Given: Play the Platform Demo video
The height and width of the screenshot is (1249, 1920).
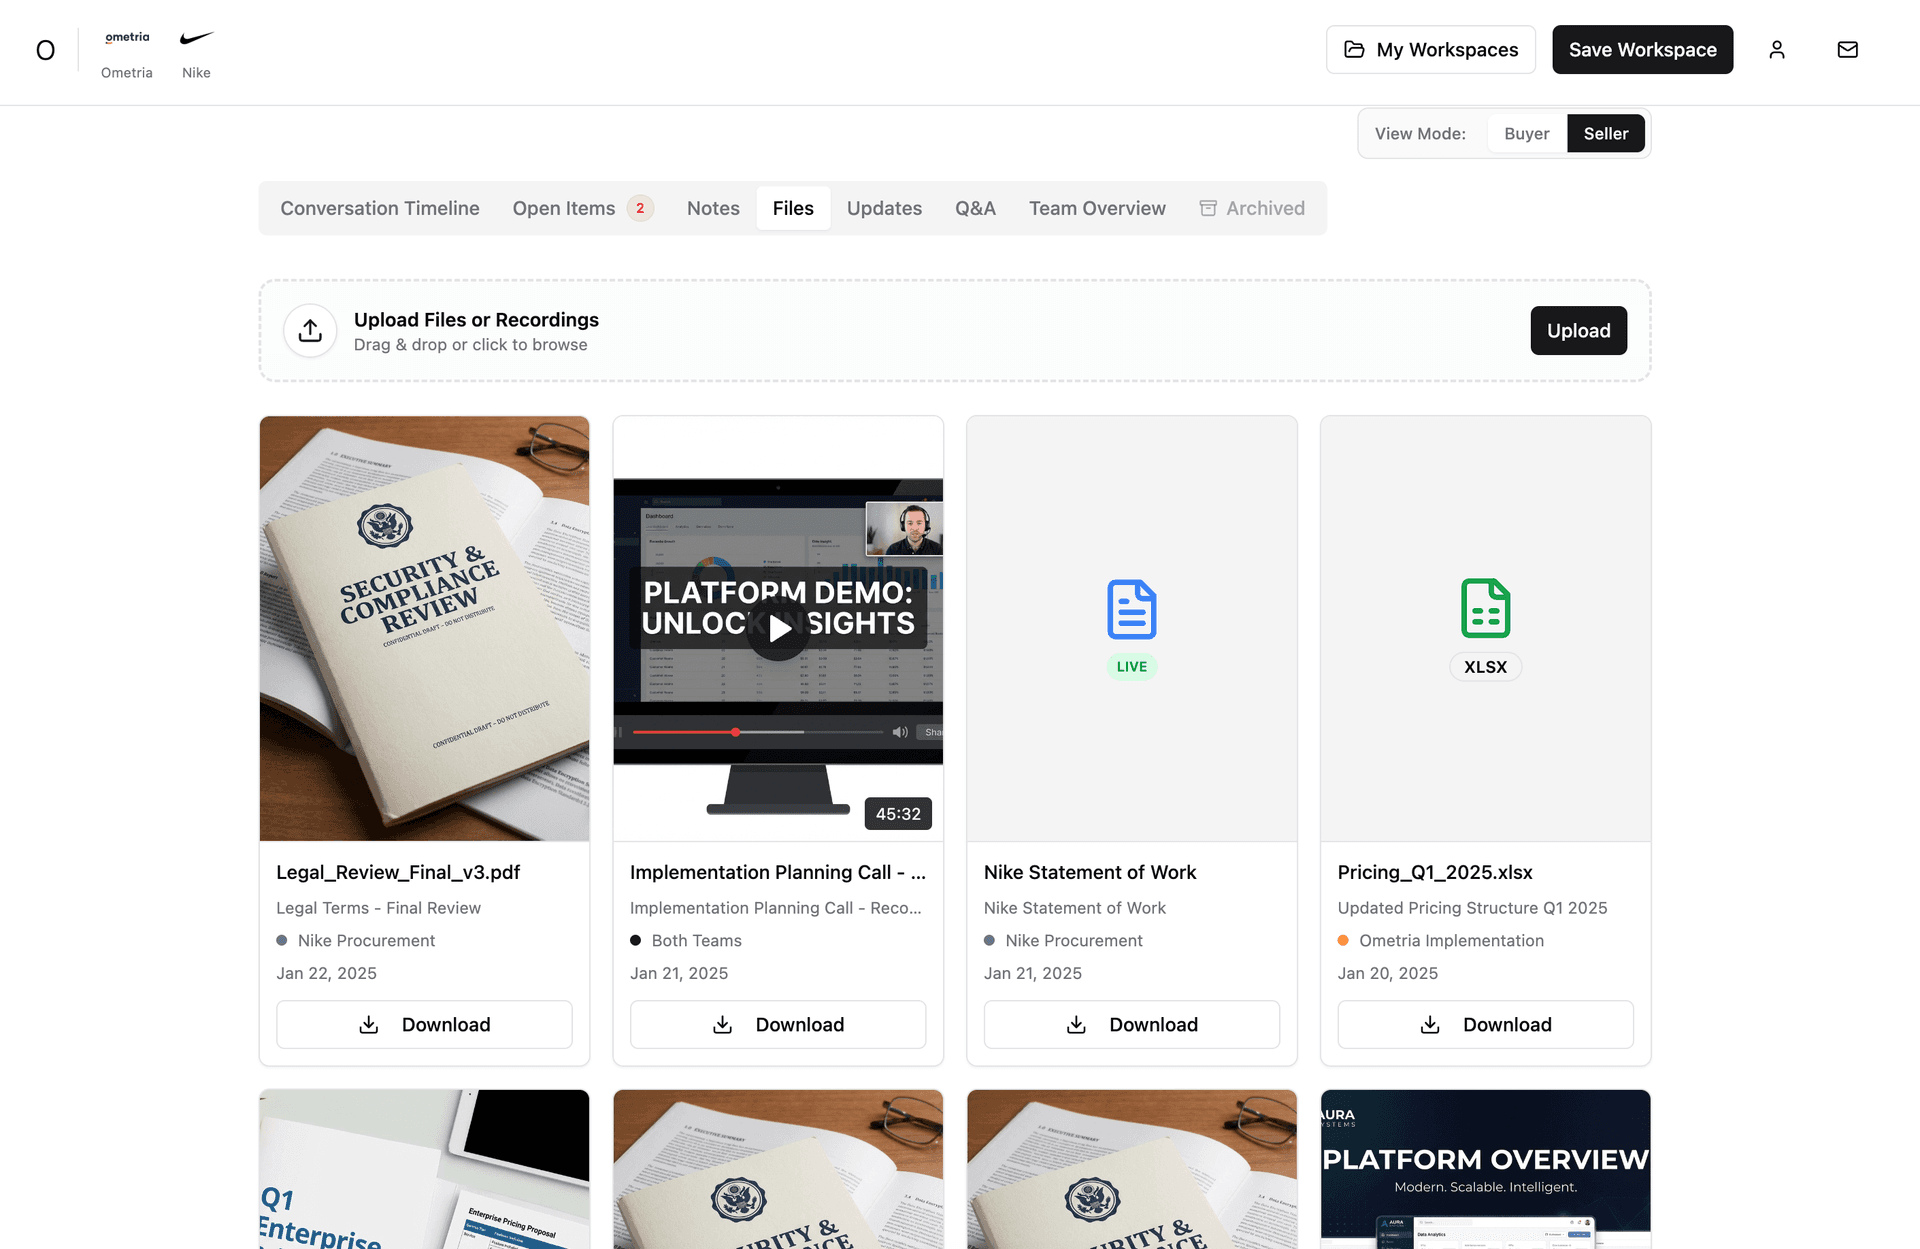Looking at the screenshot, I should click(x=778, y=628).
